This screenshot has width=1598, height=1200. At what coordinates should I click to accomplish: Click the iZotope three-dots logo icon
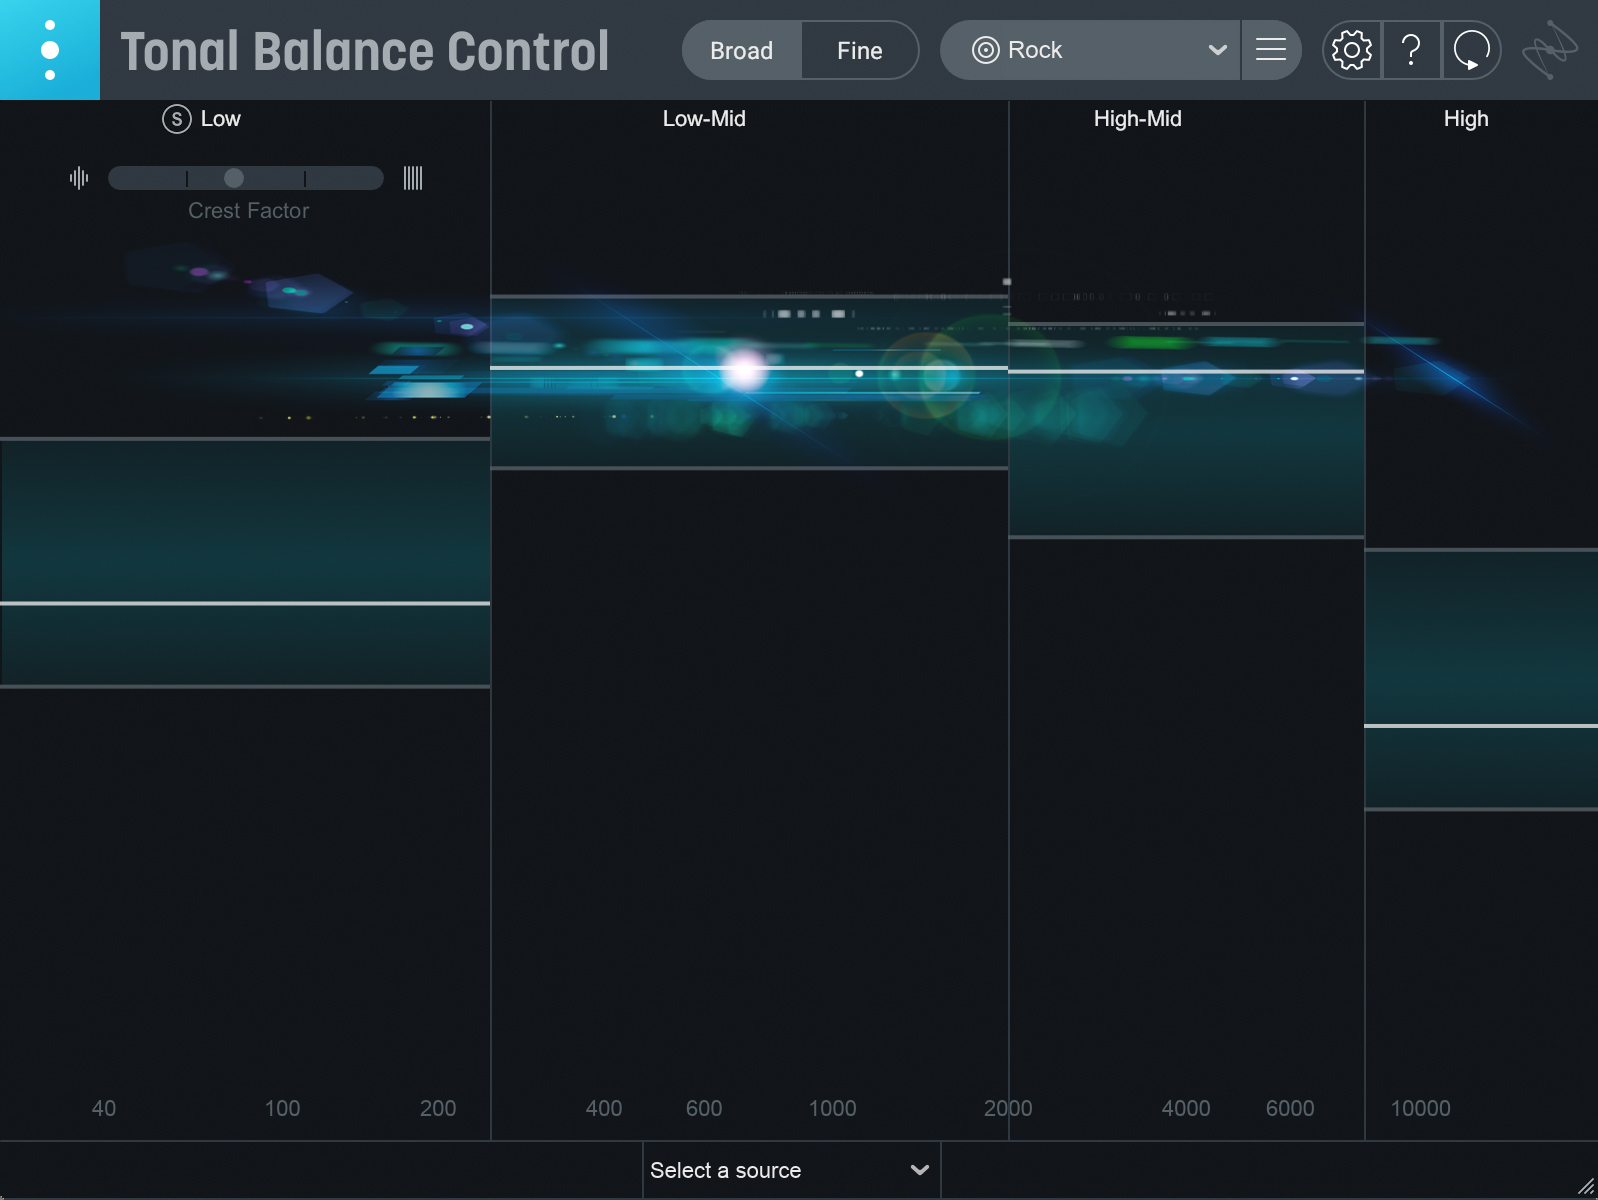[x=50, y=50]
